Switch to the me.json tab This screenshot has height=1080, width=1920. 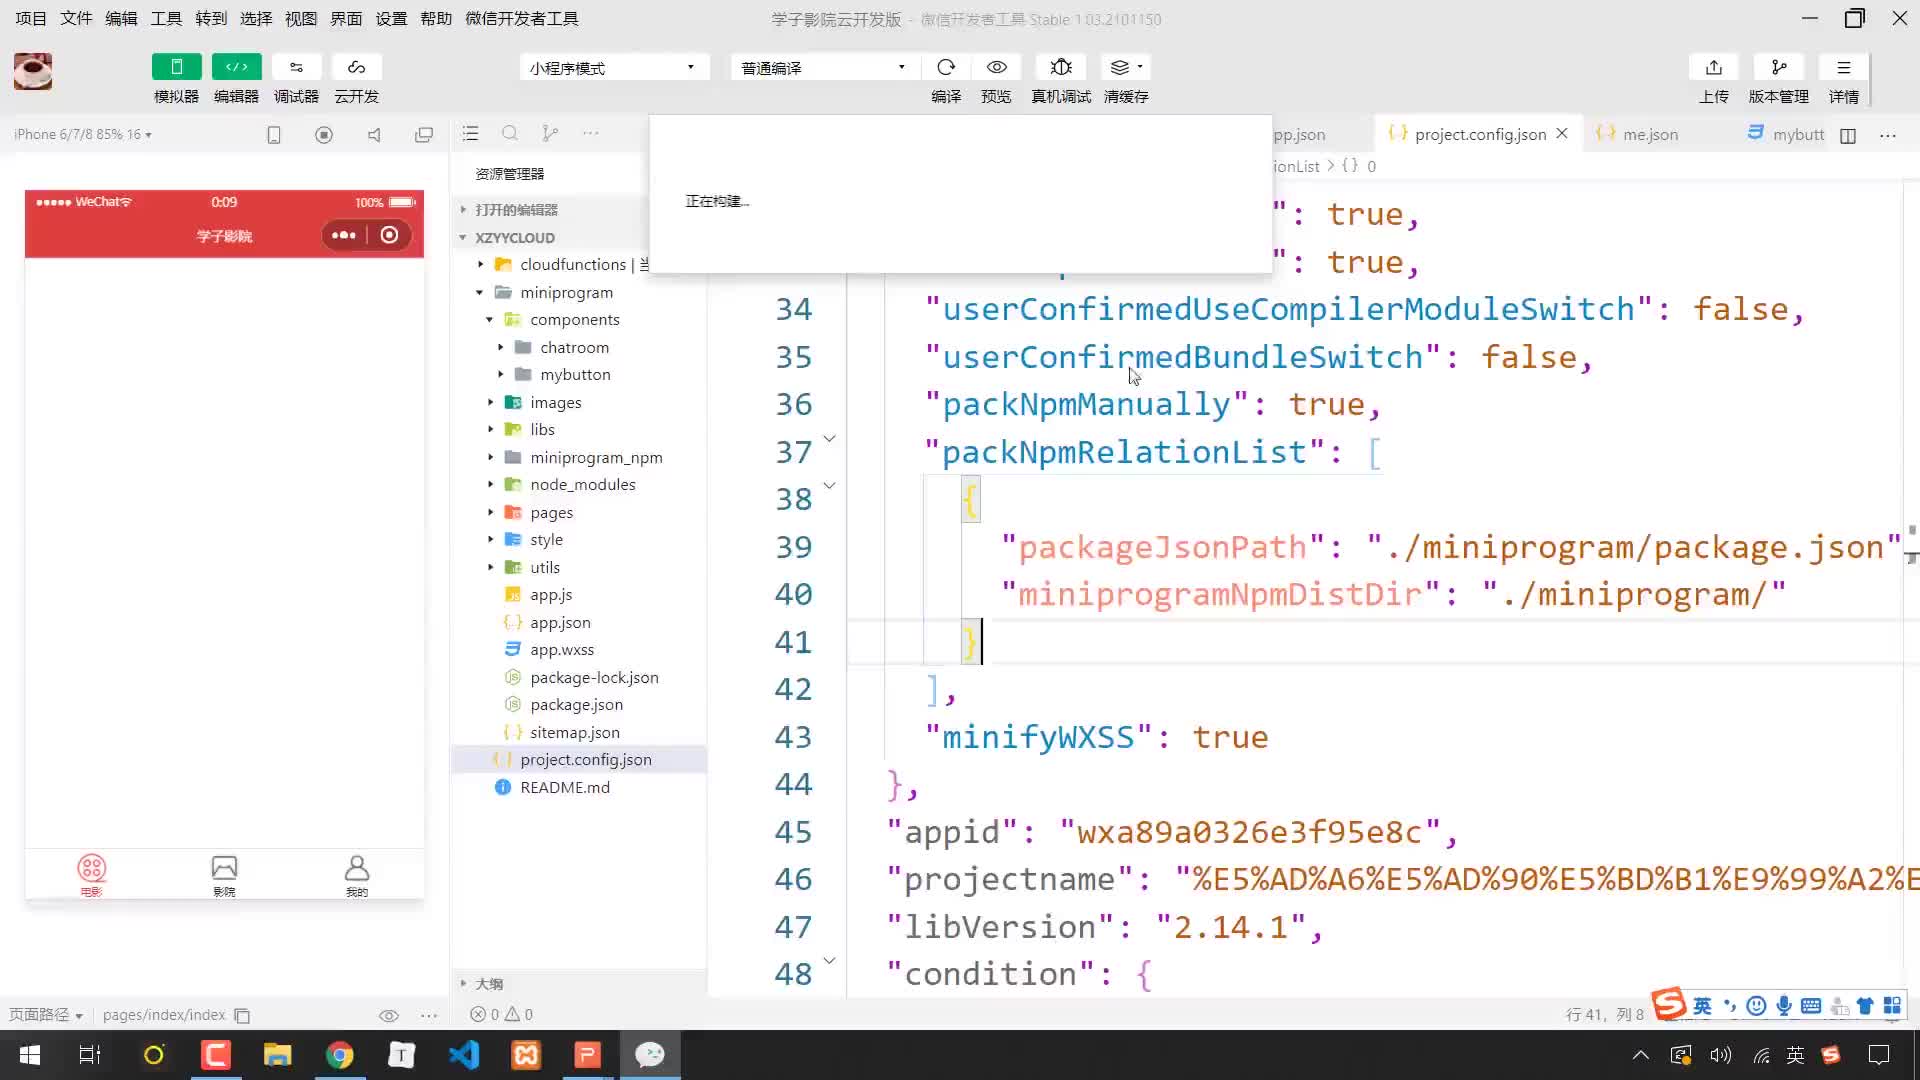1649,134
